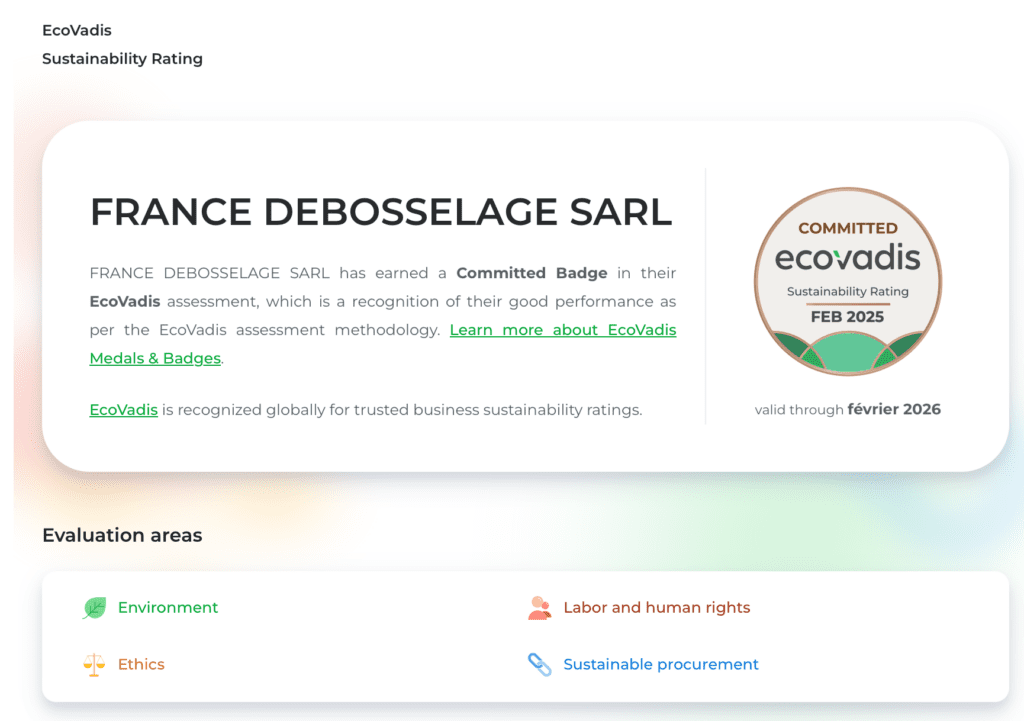Image resolution: width=1024 pixels, height=721 pixels.
Task: Click the Sustainable procurement chain icon
Action: tap(539, 665)
